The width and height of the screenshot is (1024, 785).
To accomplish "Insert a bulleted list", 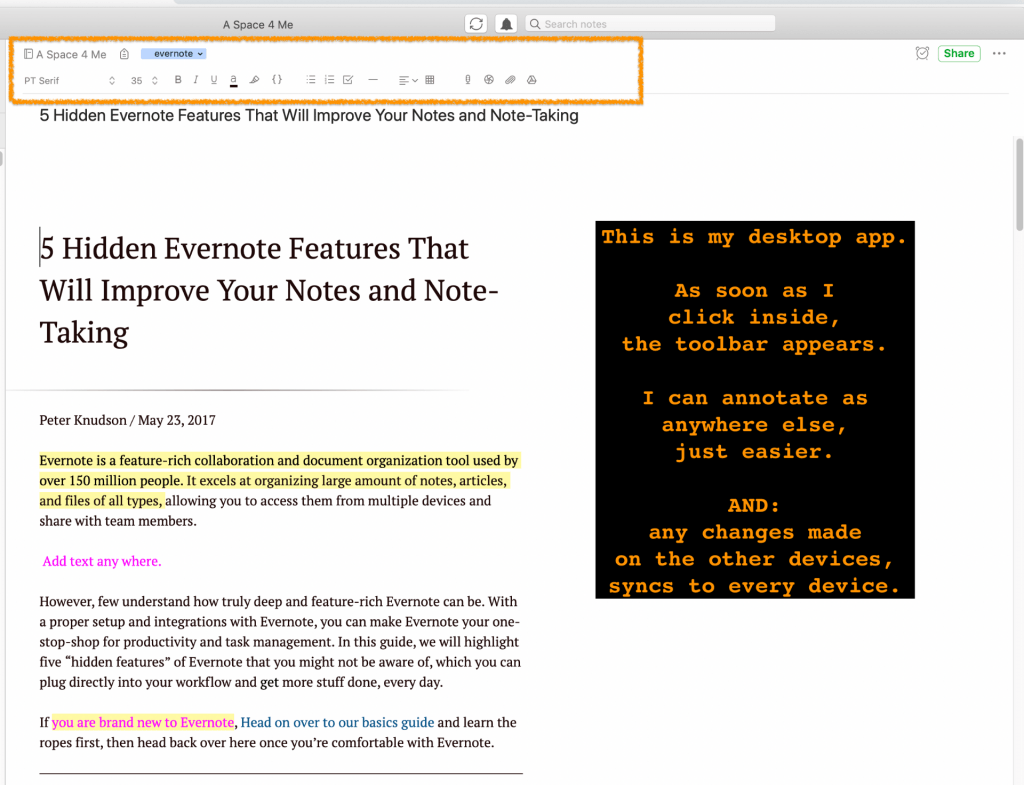I will click(x=311, y=80).
